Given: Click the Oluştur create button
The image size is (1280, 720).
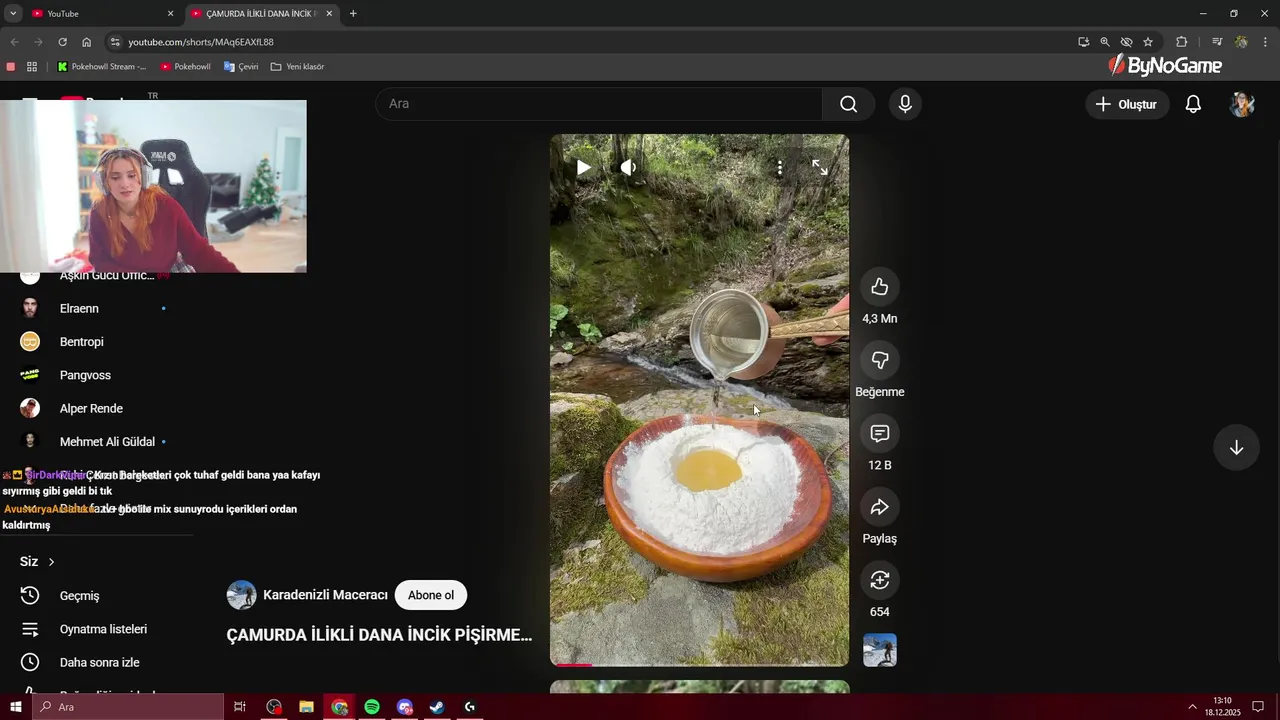Looking at the screenshot, I should click(x=1127, y=104).
